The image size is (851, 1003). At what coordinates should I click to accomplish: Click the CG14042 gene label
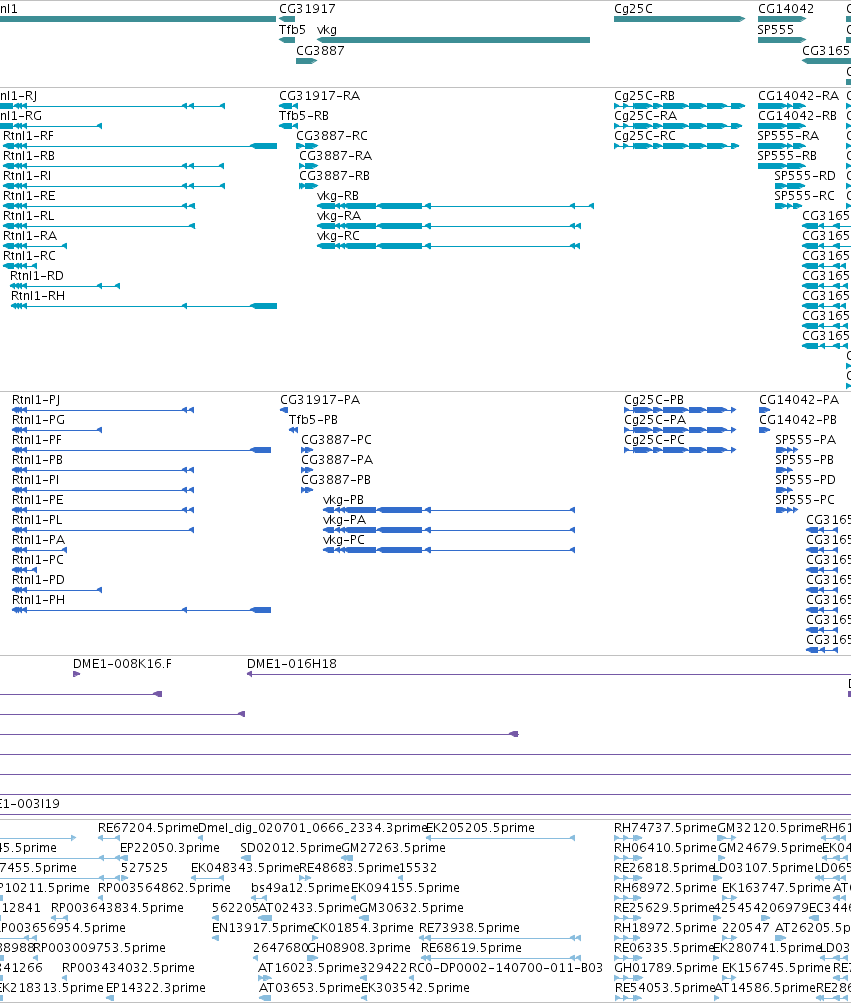[786, 9]
